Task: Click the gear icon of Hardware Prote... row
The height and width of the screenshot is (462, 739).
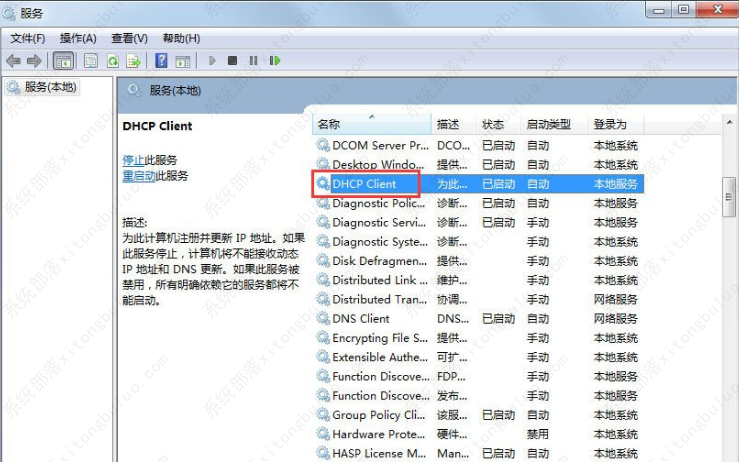Action: point(323,434)
